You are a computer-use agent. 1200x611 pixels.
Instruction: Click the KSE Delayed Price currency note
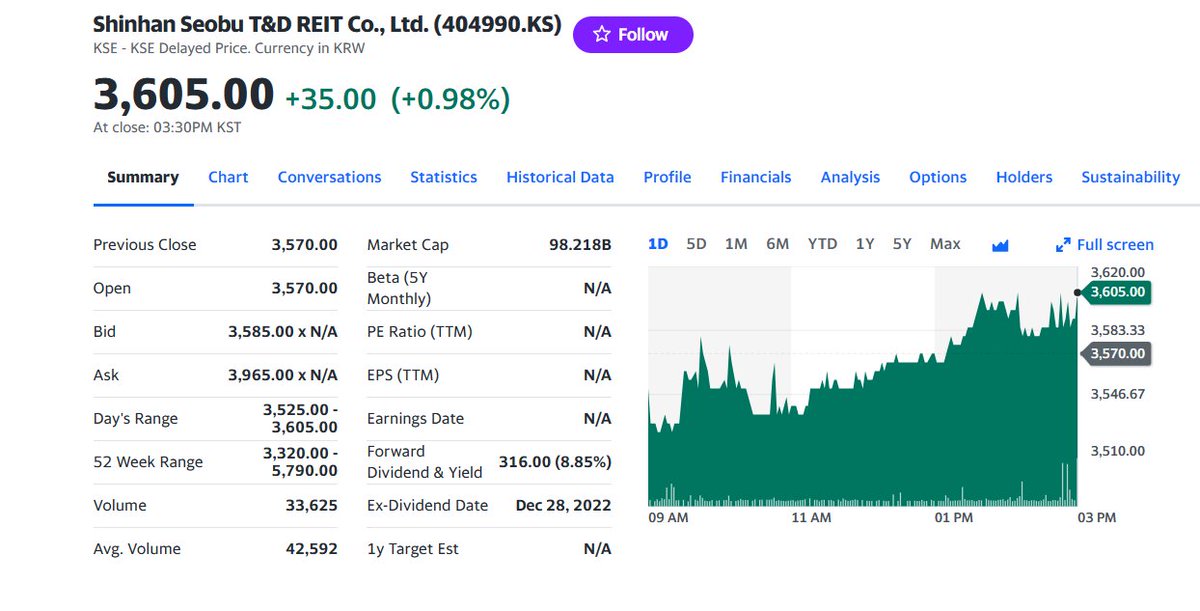tap(229, 48)
